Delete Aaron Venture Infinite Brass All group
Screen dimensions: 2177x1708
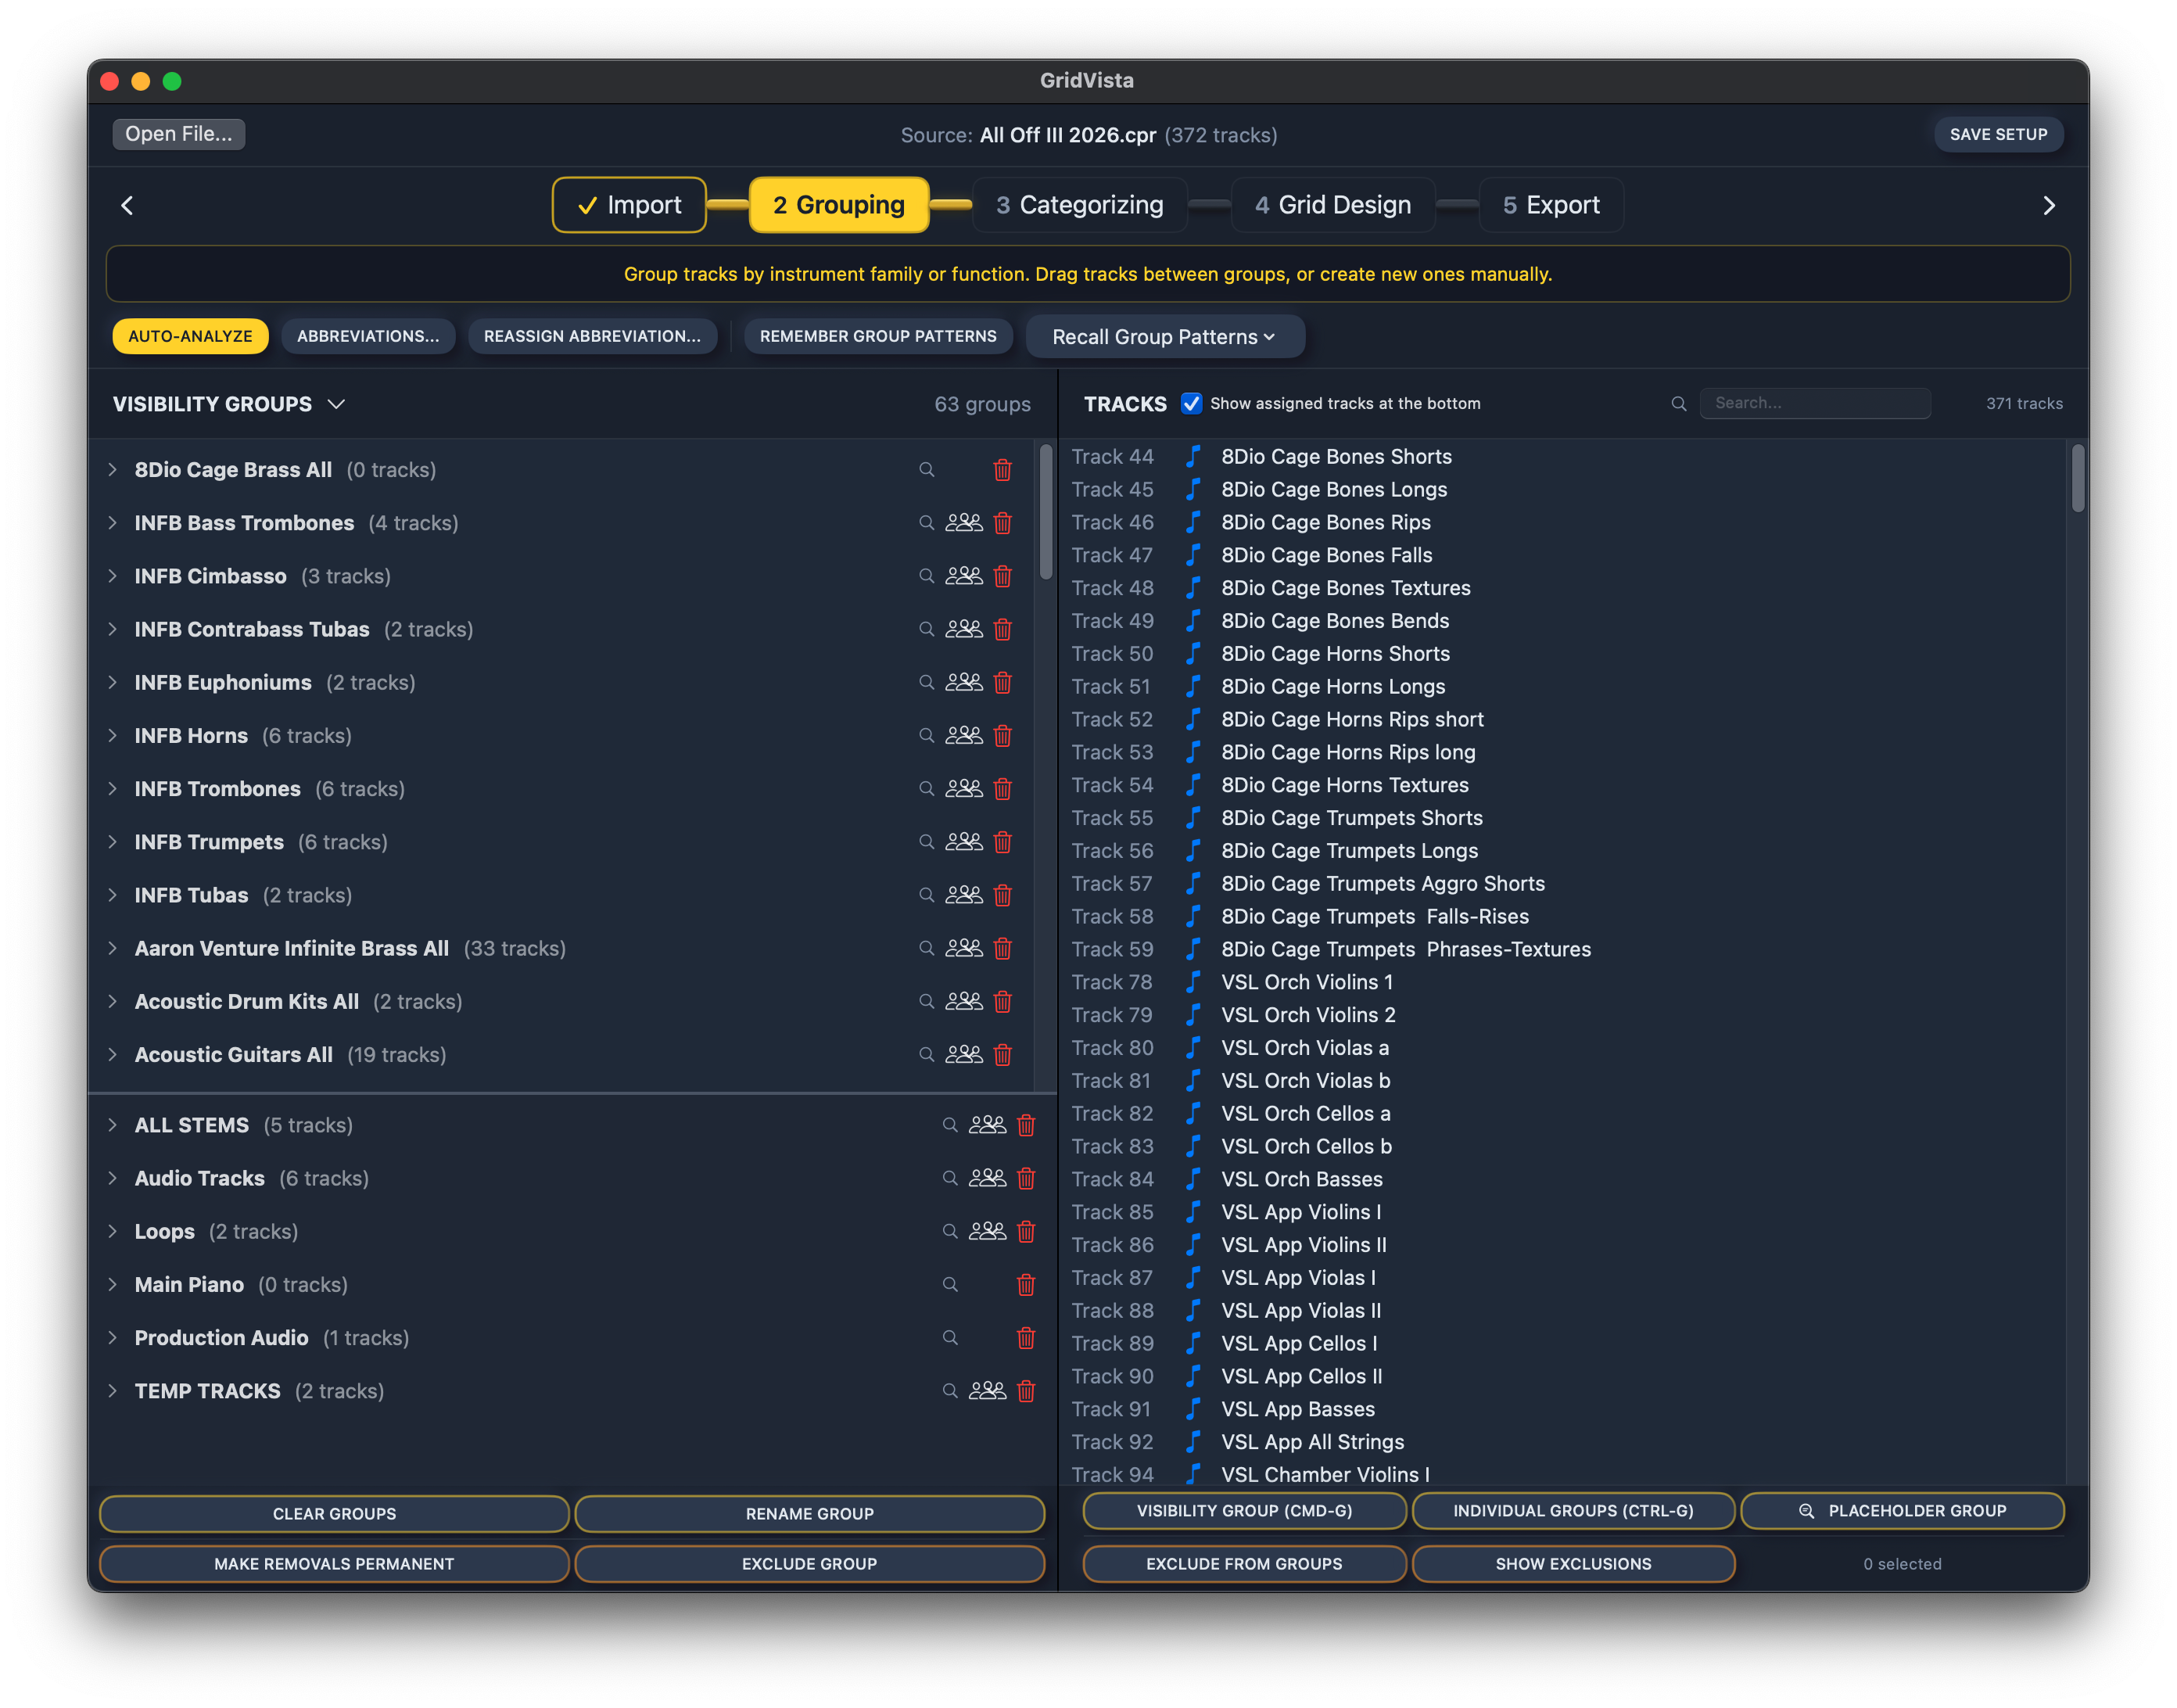tap(1002, 948)
